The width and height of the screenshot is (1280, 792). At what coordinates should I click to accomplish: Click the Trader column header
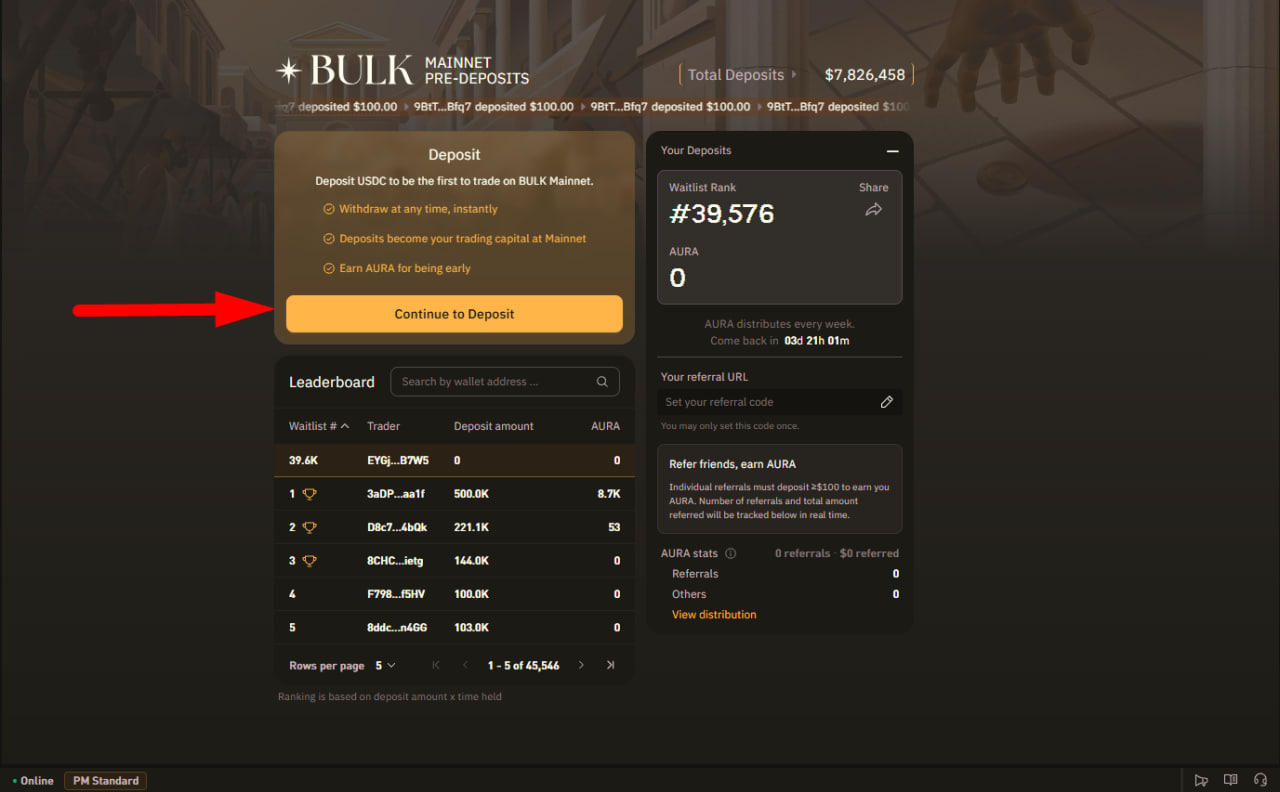click(x=383, y=426)
